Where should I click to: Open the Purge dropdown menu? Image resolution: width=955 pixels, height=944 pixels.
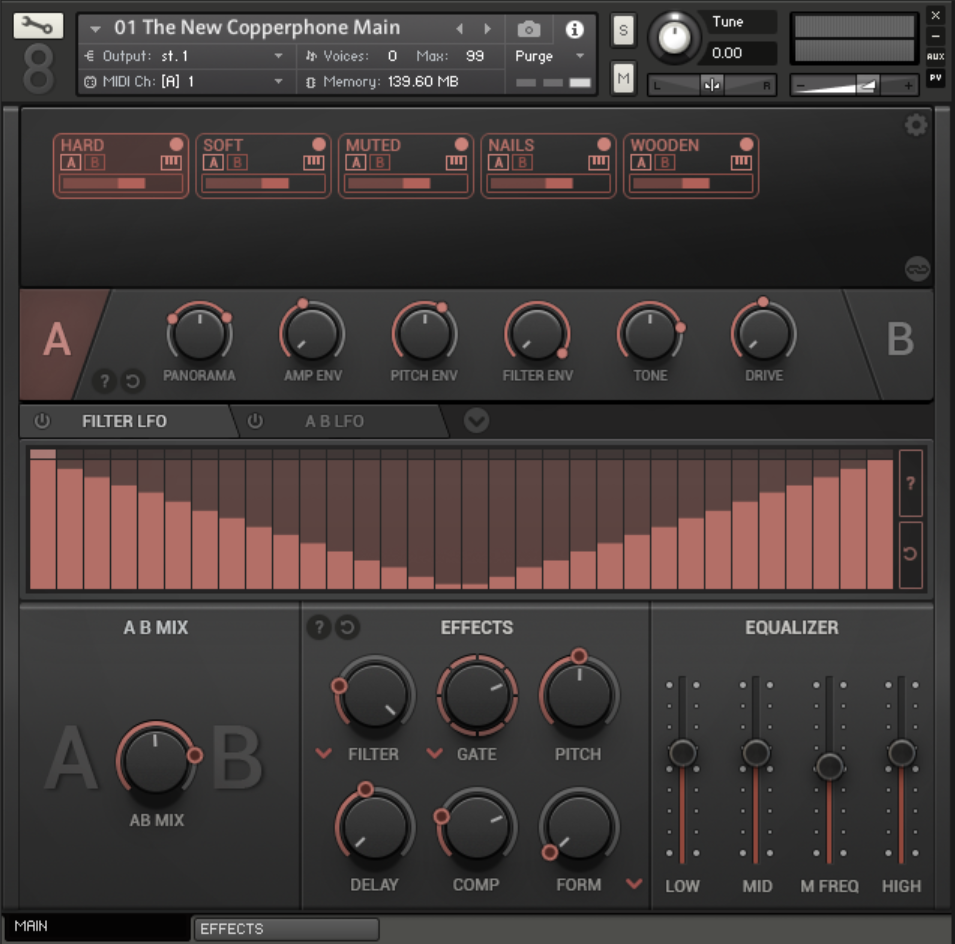coord(580,56)
